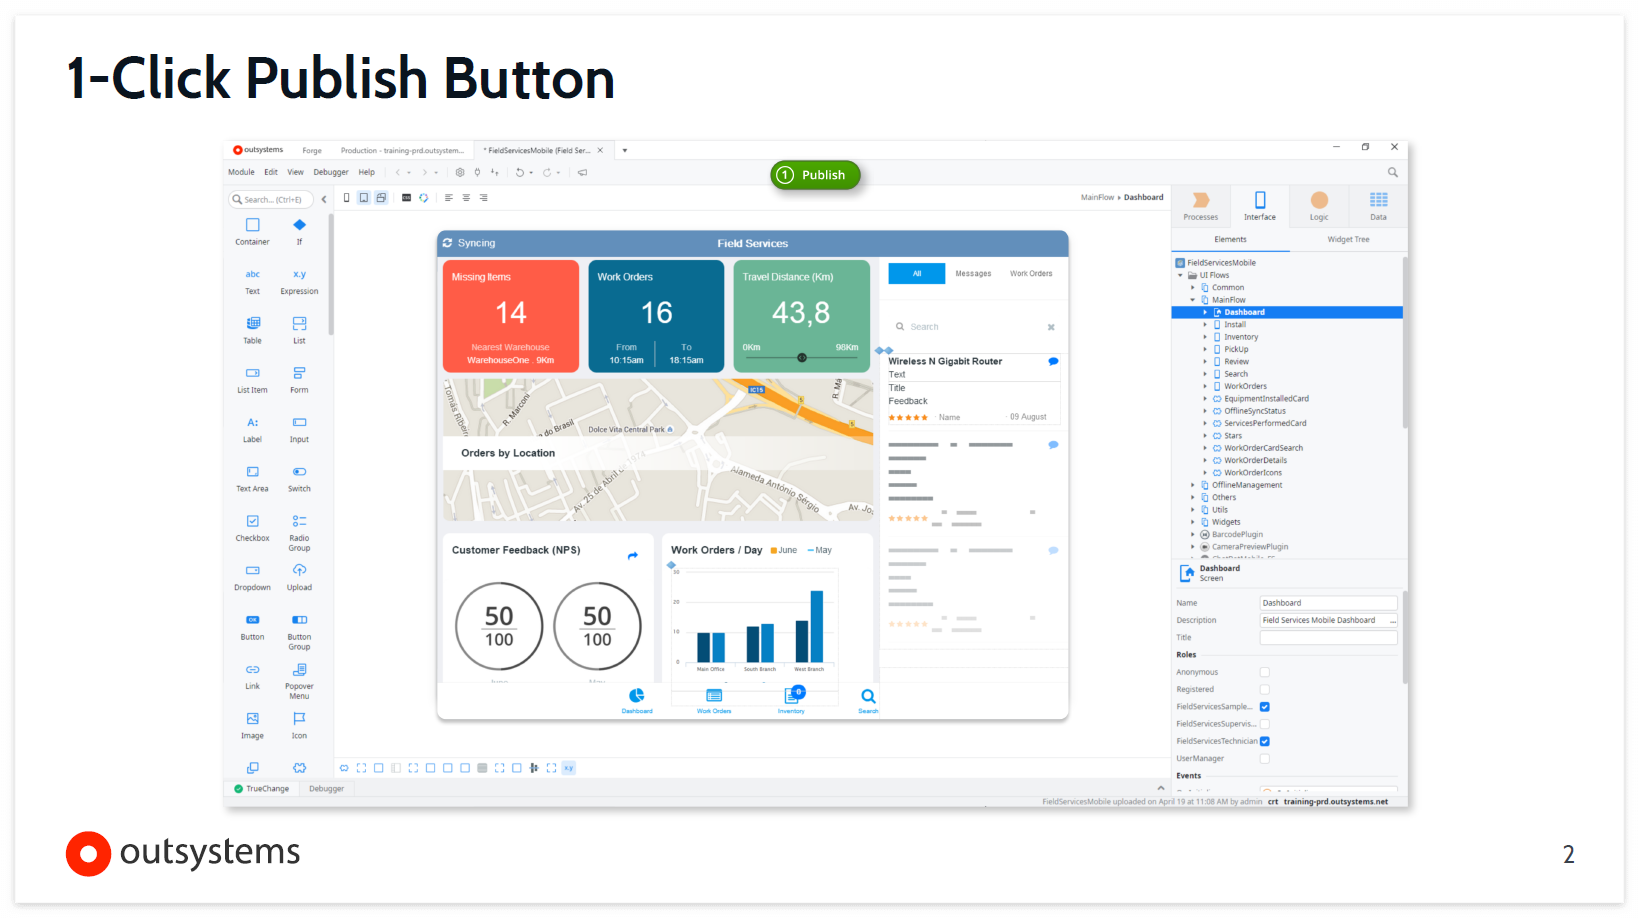The image size is (1639, 918).
Task: Select the Button Group widget
Action: pos(299,632)
